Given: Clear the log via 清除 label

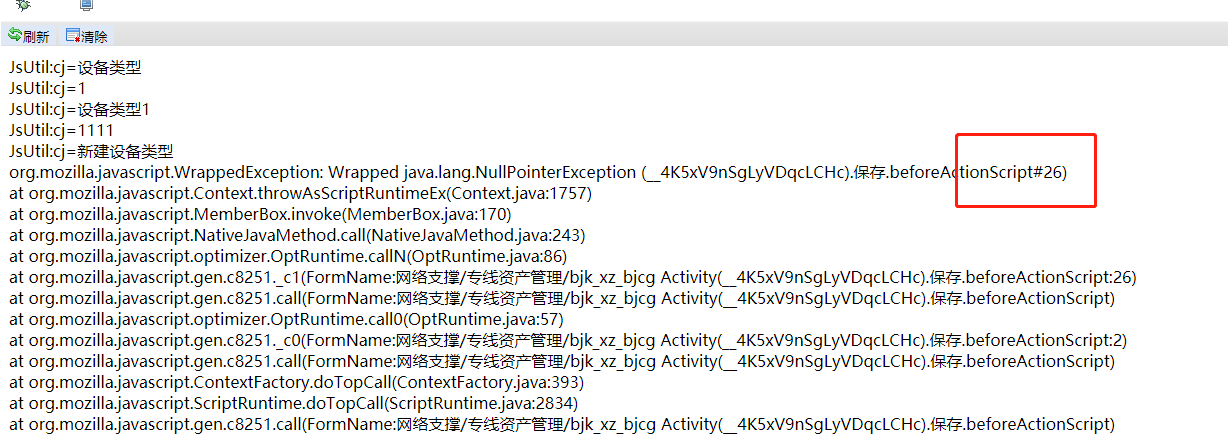Looking at the screenshot, I should pos(95,36).
